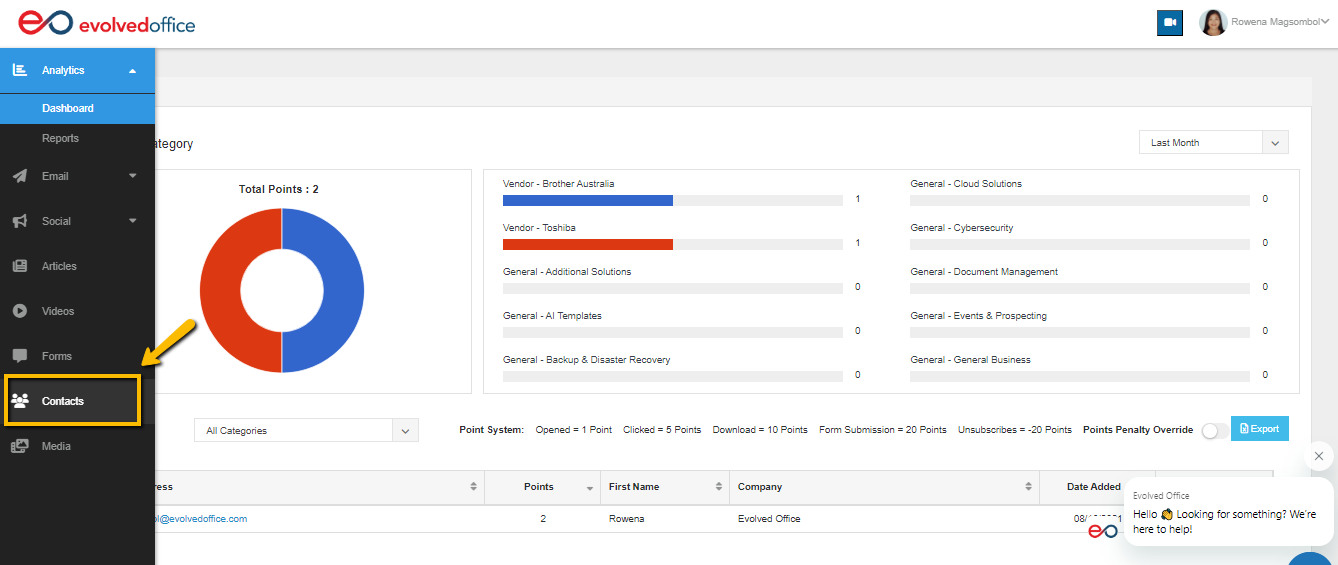Click the Export button
Image resolution: width=1338 pixels, height=565 pixels.
pos(1259,428)
